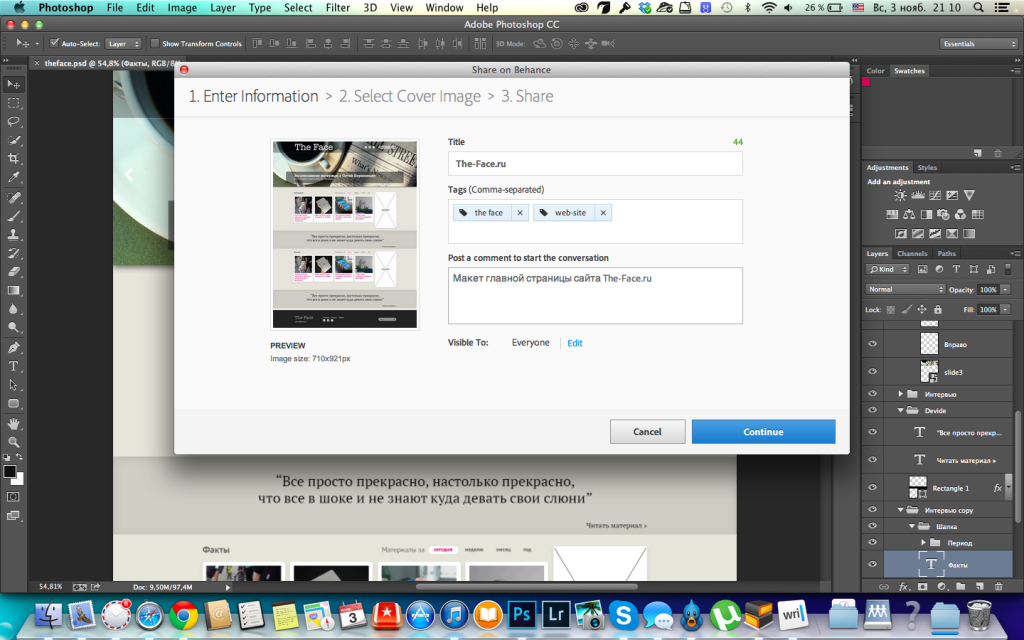This screenshot has width=1024, height=640.
Task: Select the Gradient tool
Action: (x=13, y=291)
